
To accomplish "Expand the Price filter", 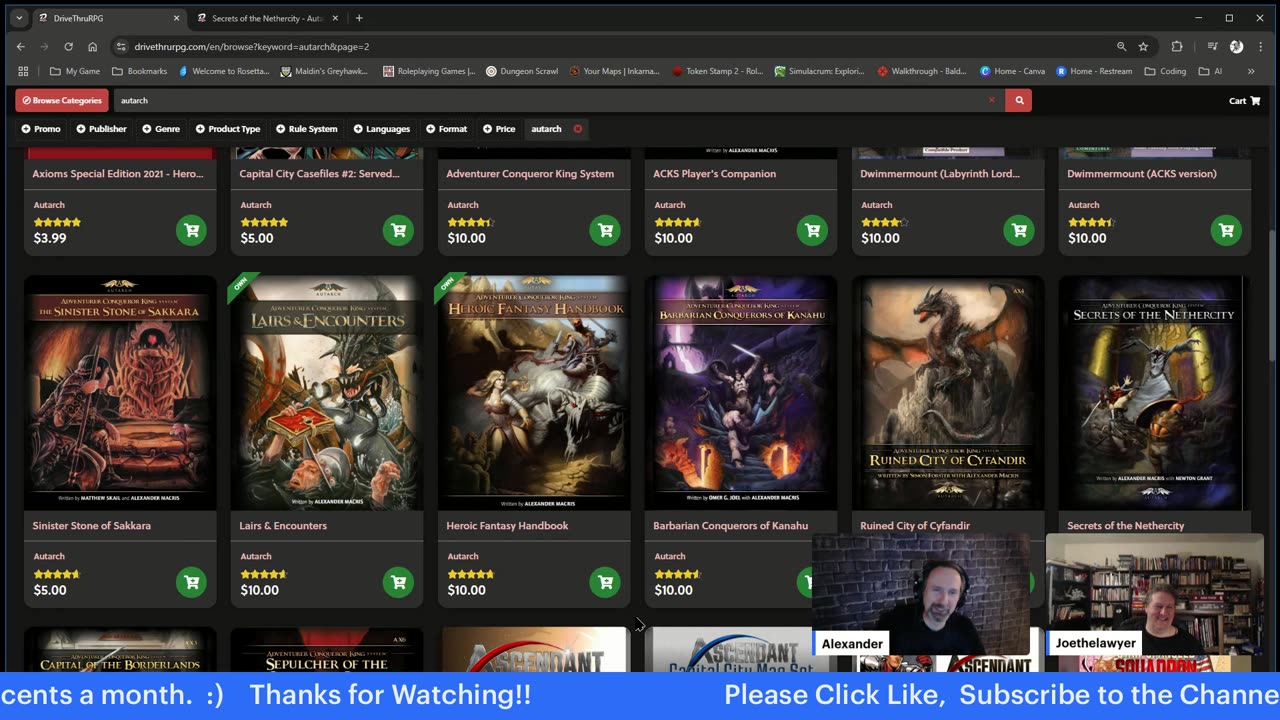I will click(x=499, y=129).
